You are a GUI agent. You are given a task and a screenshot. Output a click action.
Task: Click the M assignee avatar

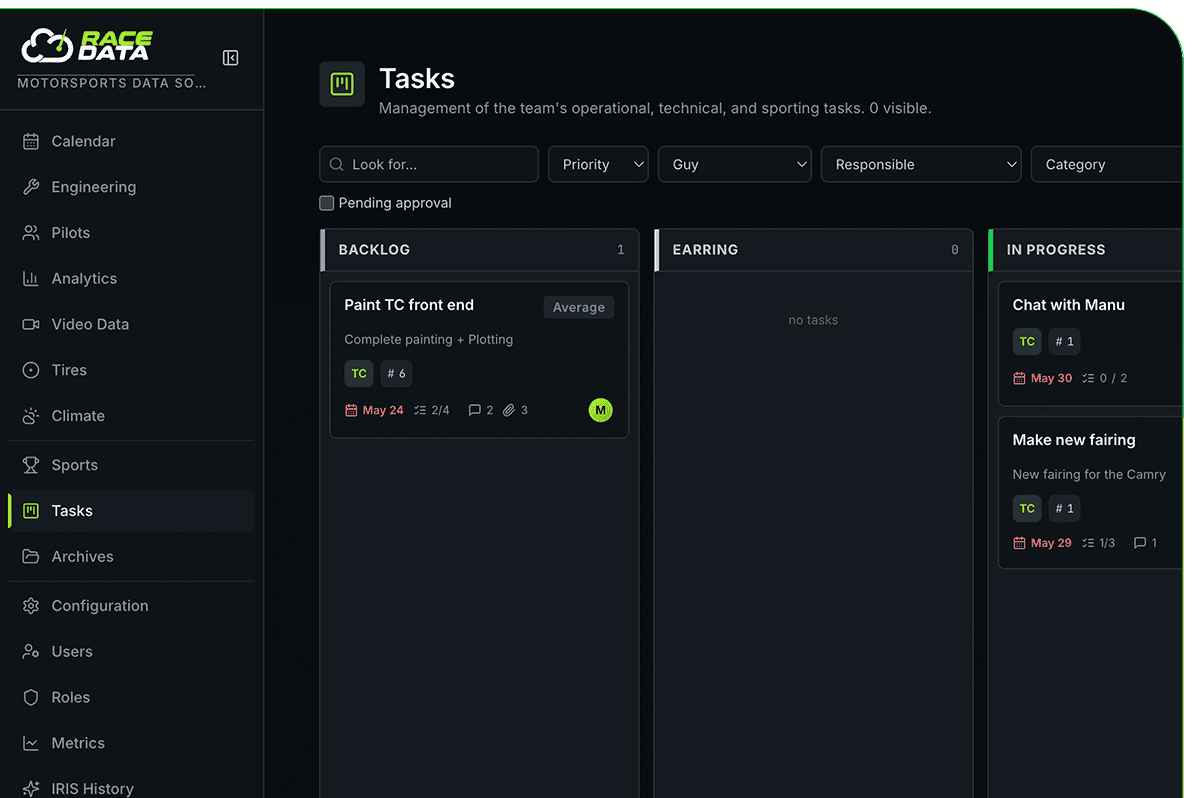pos(600,410)
